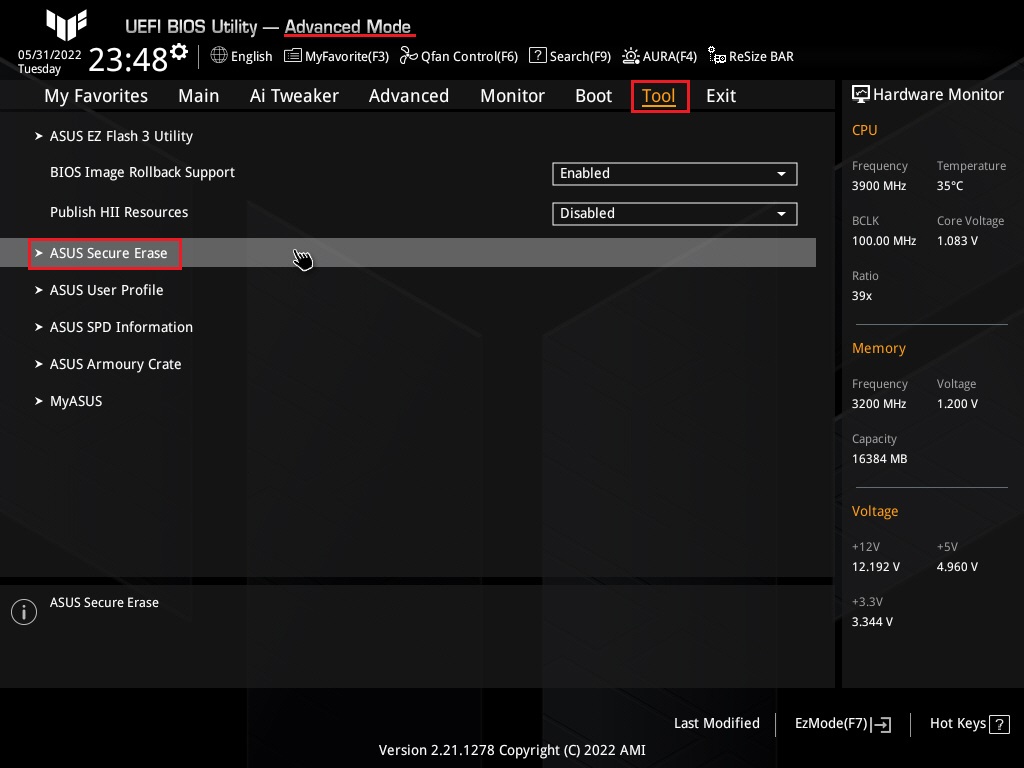Viewport: 1024px width, 768px height.
Task: Open ASUS SPD Information
Action: (x=121, y=327)
